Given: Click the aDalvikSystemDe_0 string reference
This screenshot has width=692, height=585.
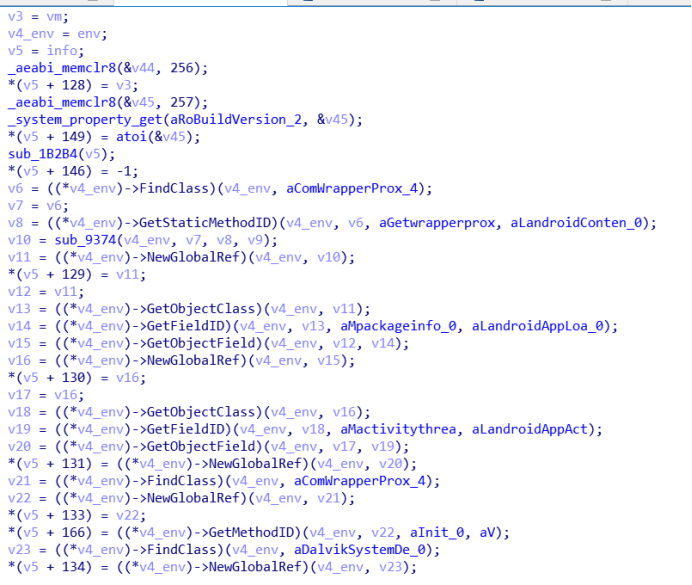Looking at the screenshot, I should point(360,550).
